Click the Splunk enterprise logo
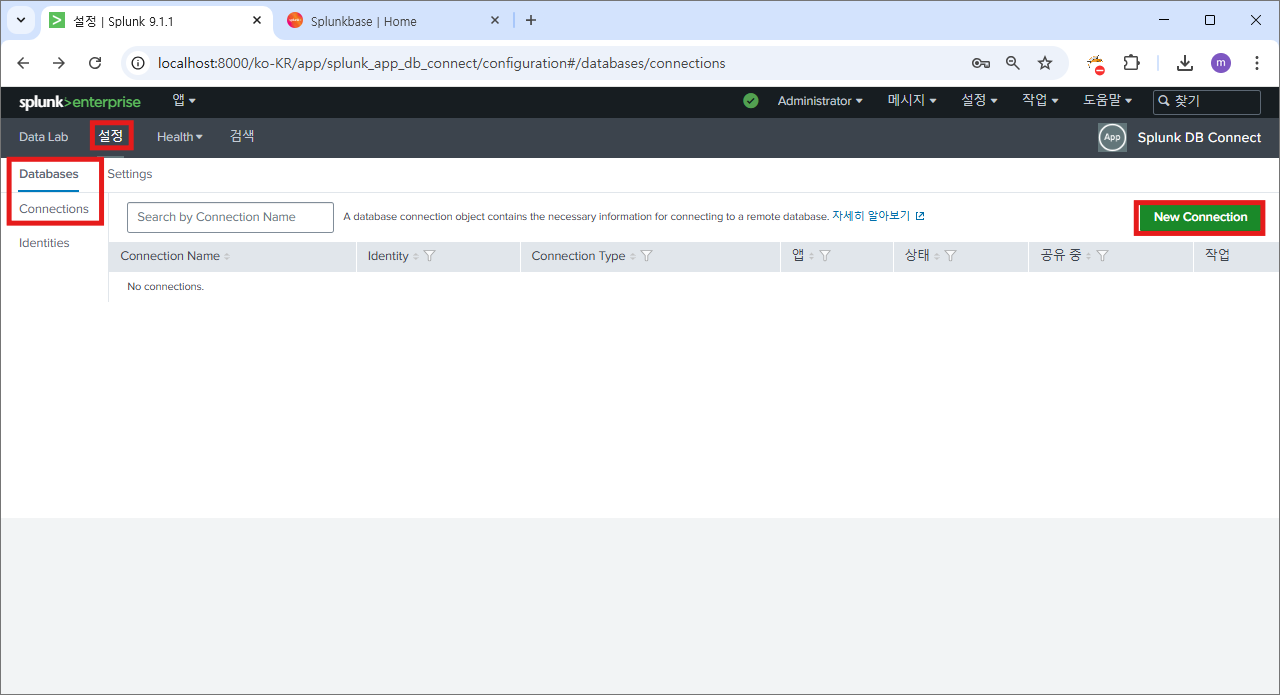 pyautogui.click(x=80, y=101)
